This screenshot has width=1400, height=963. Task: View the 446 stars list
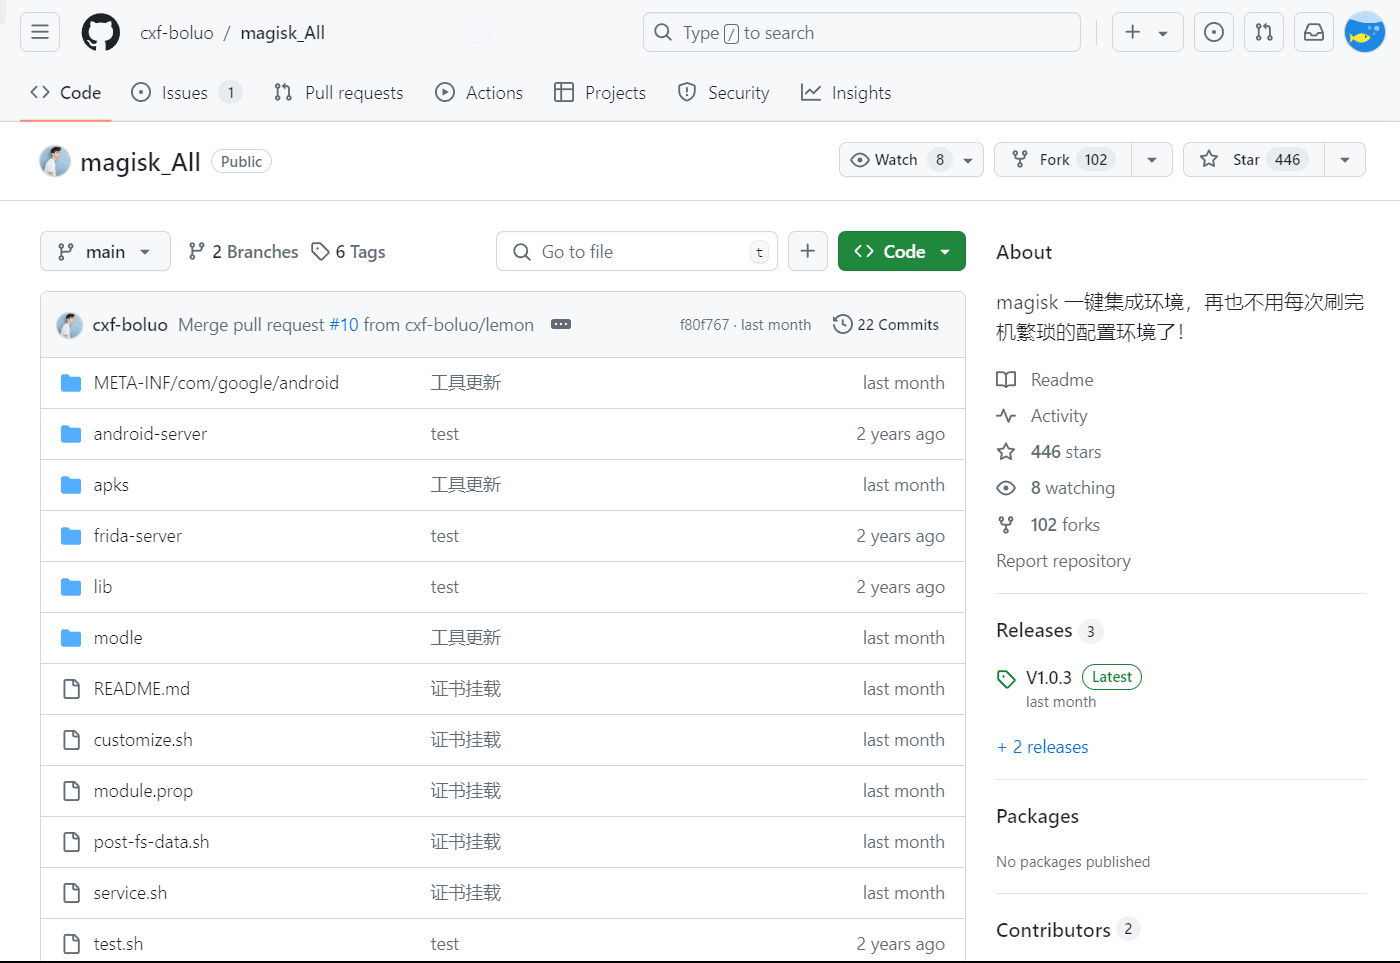click(x=1049, y=452)
